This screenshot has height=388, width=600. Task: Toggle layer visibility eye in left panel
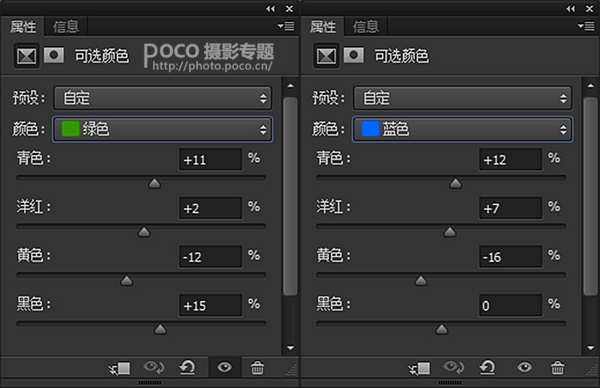[224, 368]
